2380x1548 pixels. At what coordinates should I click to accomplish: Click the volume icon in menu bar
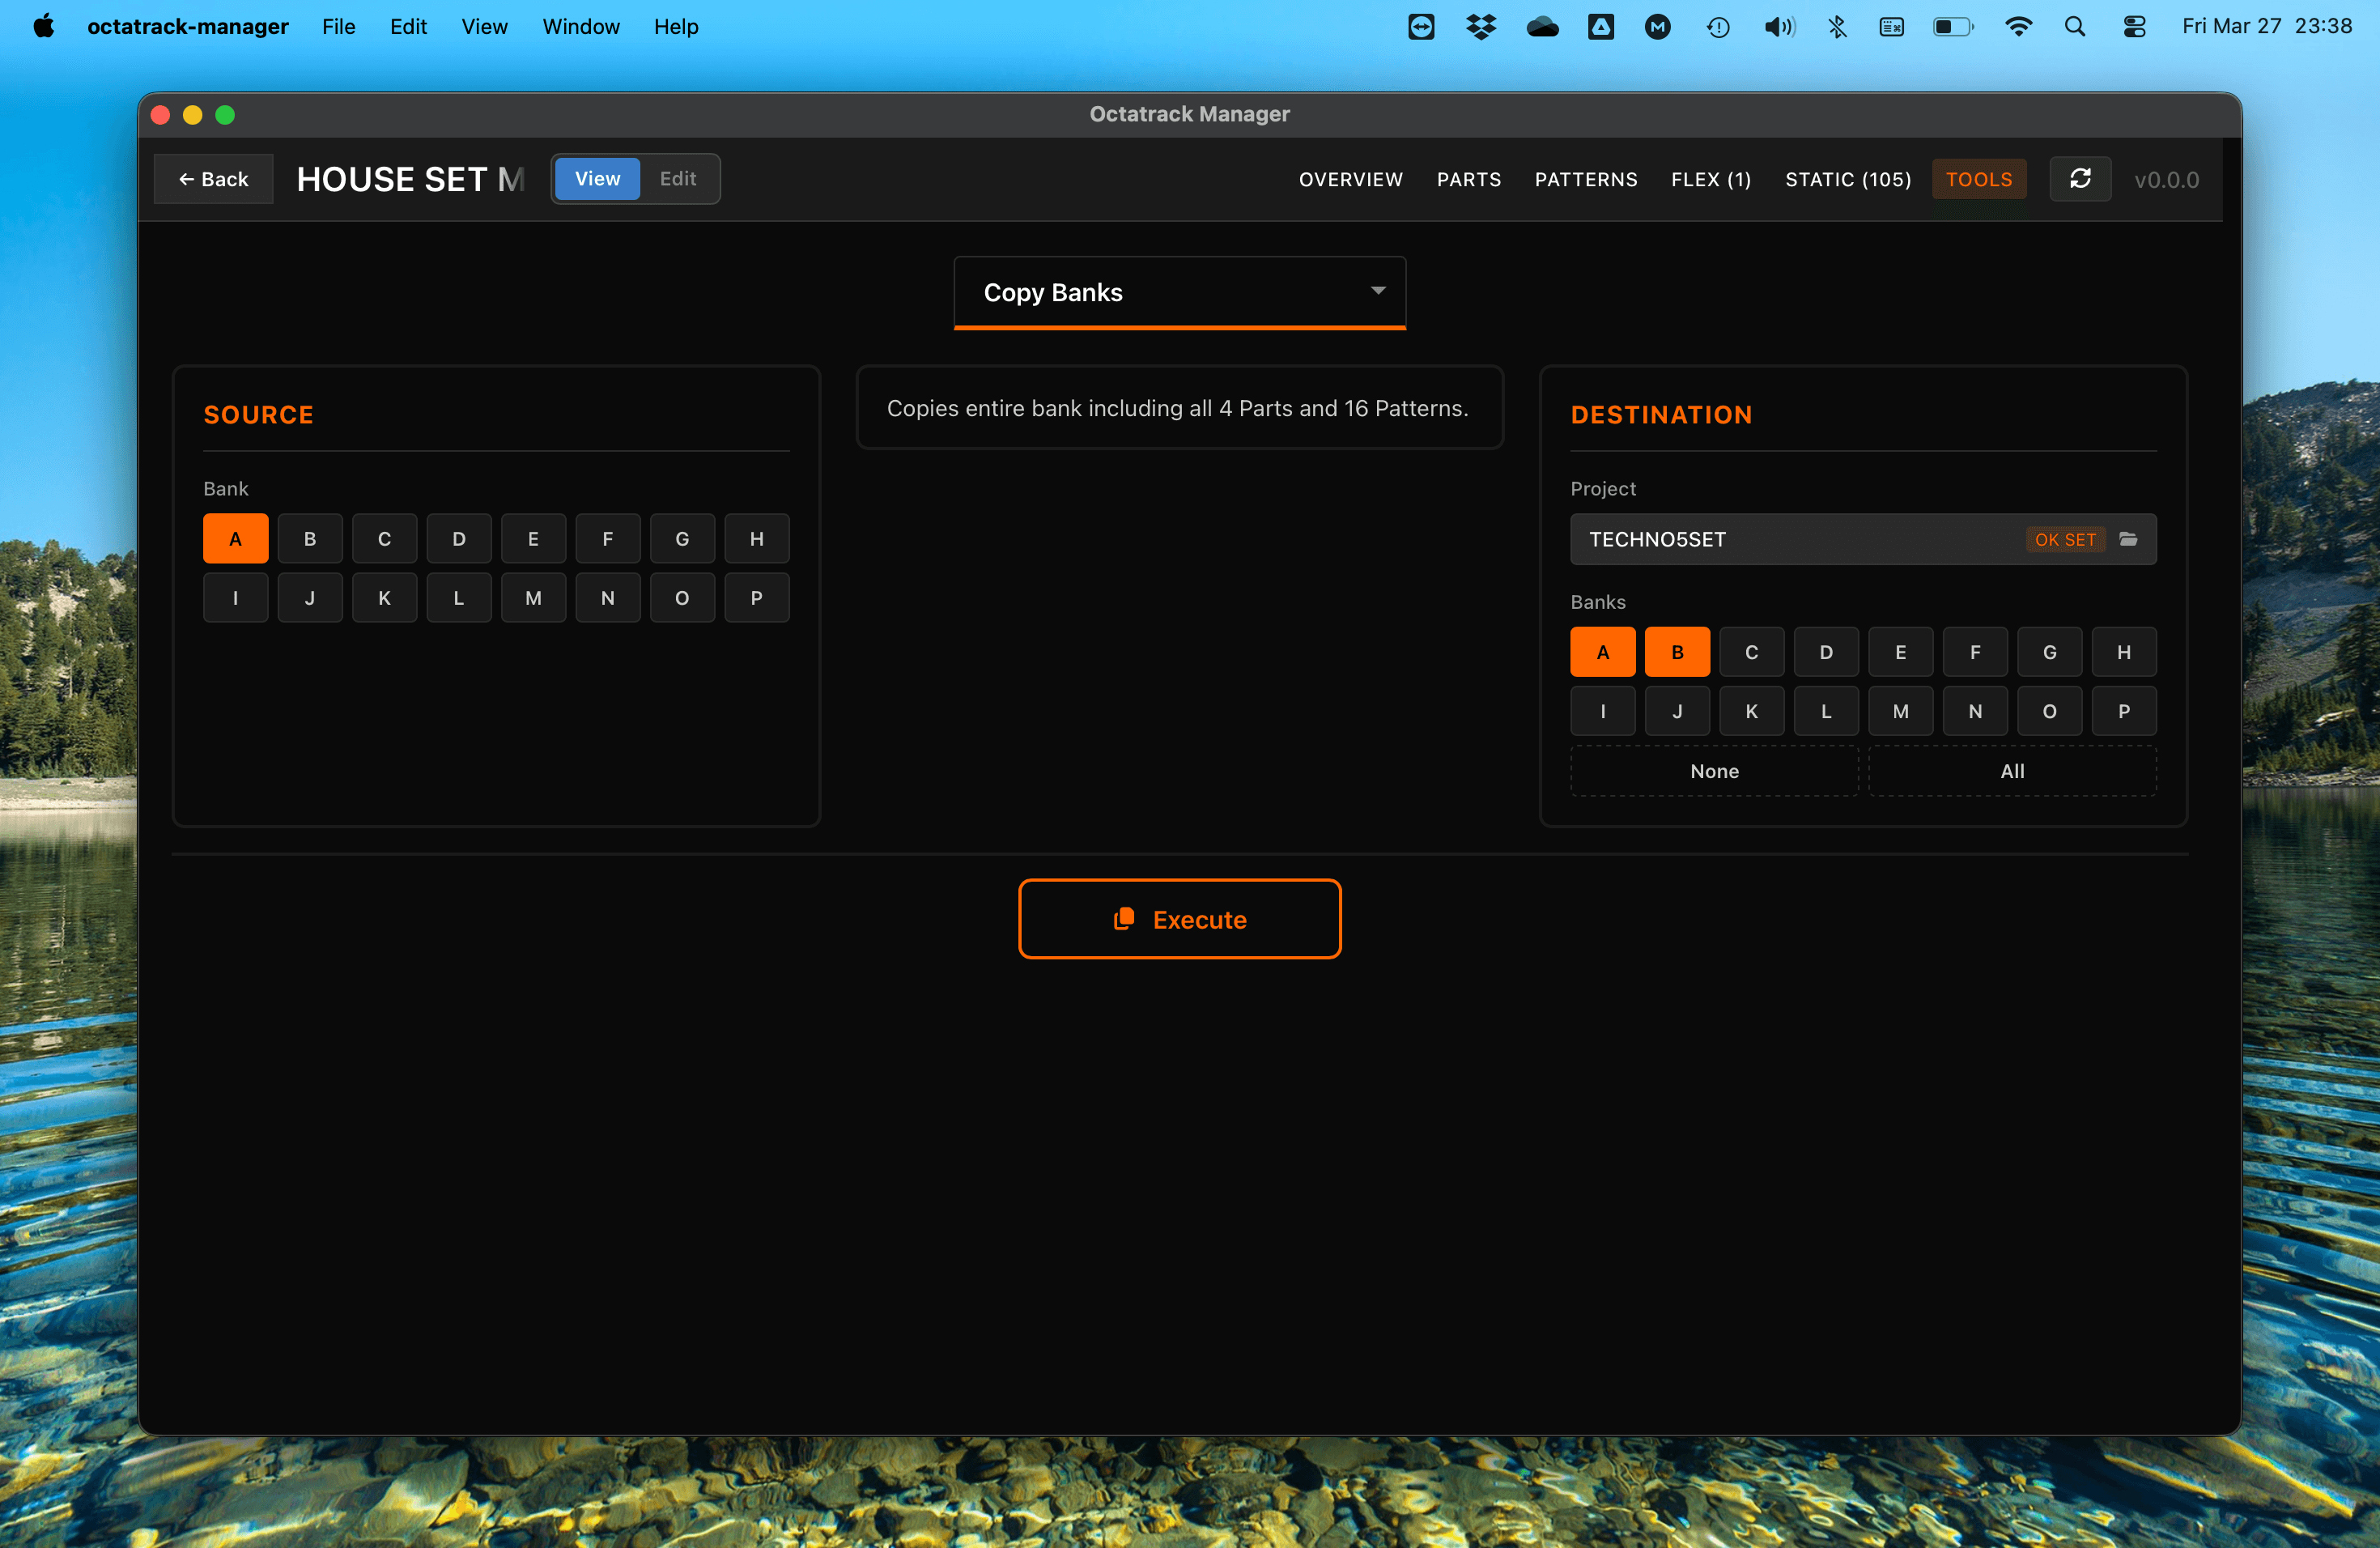point(1778,27)
